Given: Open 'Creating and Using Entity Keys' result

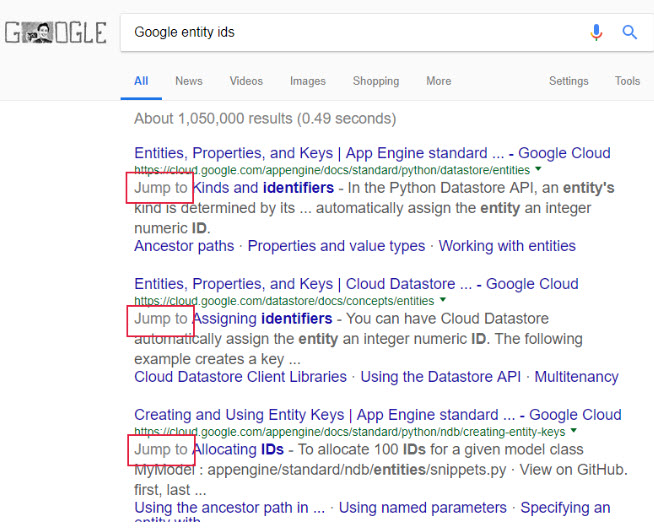Looking at the screenshot, I should (377, 415).
